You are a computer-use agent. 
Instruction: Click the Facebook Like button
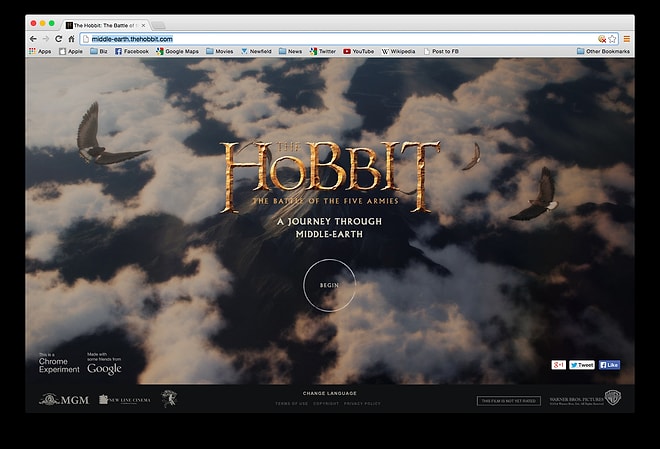point(609,365)
